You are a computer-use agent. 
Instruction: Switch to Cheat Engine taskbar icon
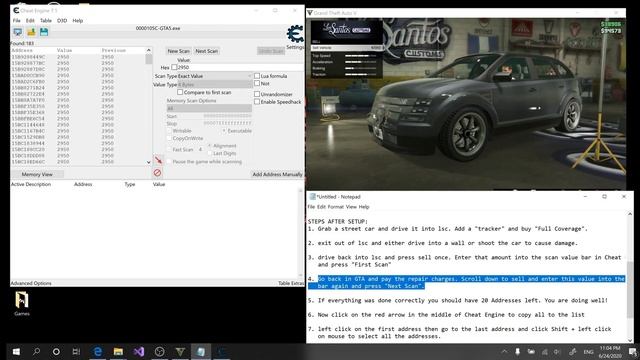[x=222, y=351]
